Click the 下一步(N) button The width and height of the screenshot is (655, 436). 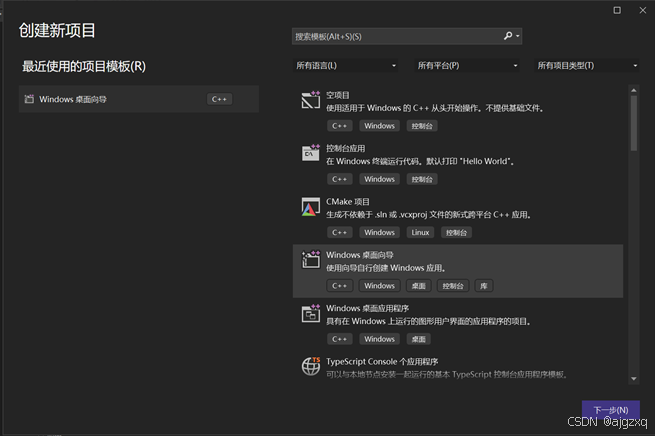click(x=611, y=410)
